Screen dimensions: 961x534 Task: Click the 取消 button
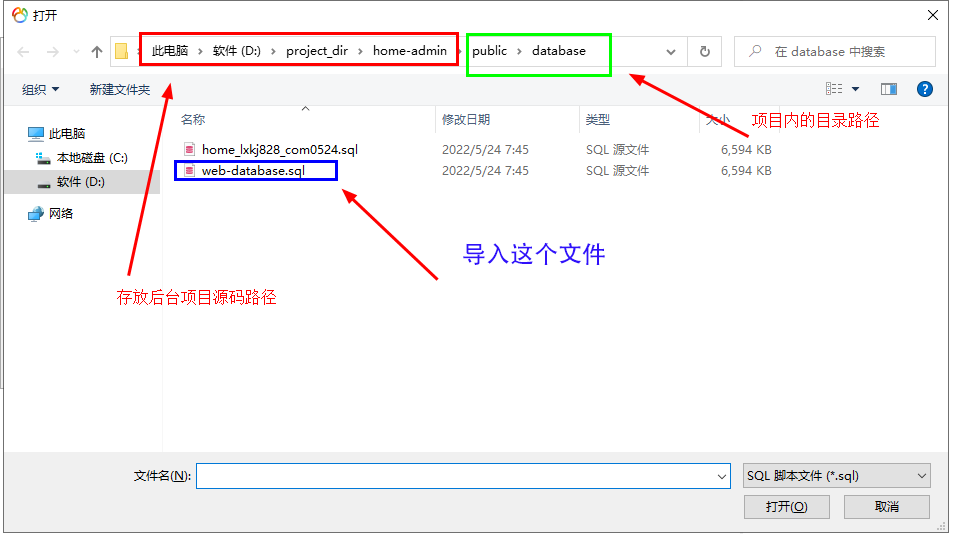886,507
